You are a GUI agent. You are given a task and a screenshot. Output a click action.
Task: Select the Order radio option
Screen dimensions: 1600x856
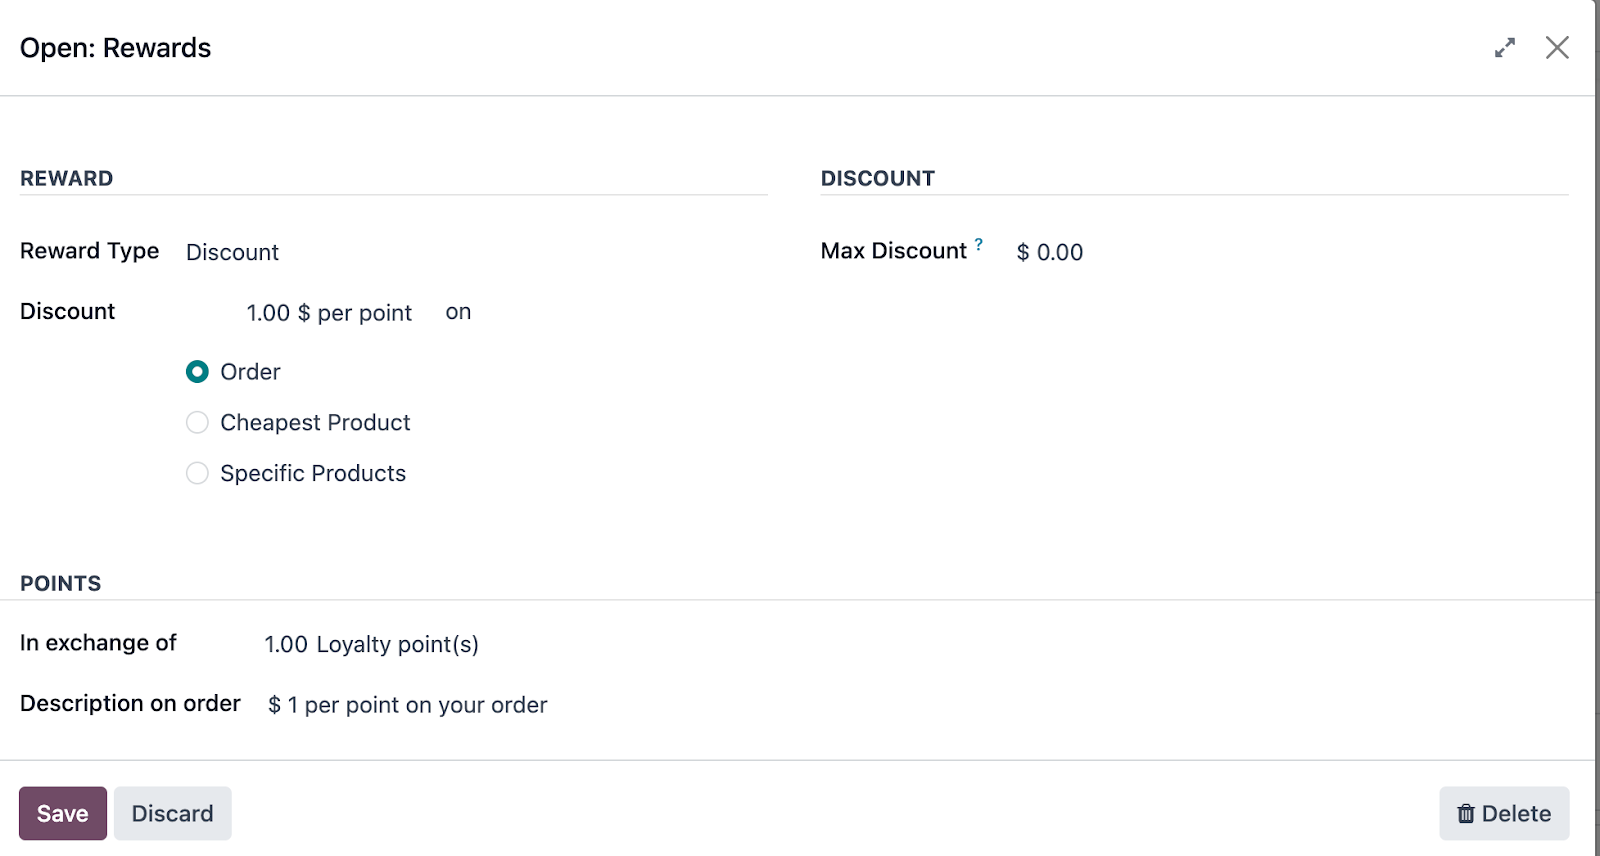point(197,372)
